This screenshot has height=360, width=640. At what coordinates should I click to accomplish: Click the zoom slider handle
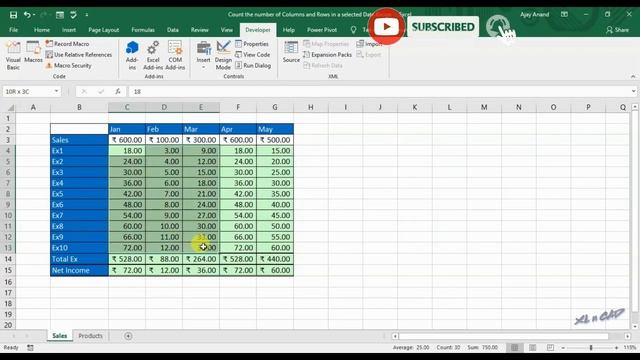click(591, 348)
